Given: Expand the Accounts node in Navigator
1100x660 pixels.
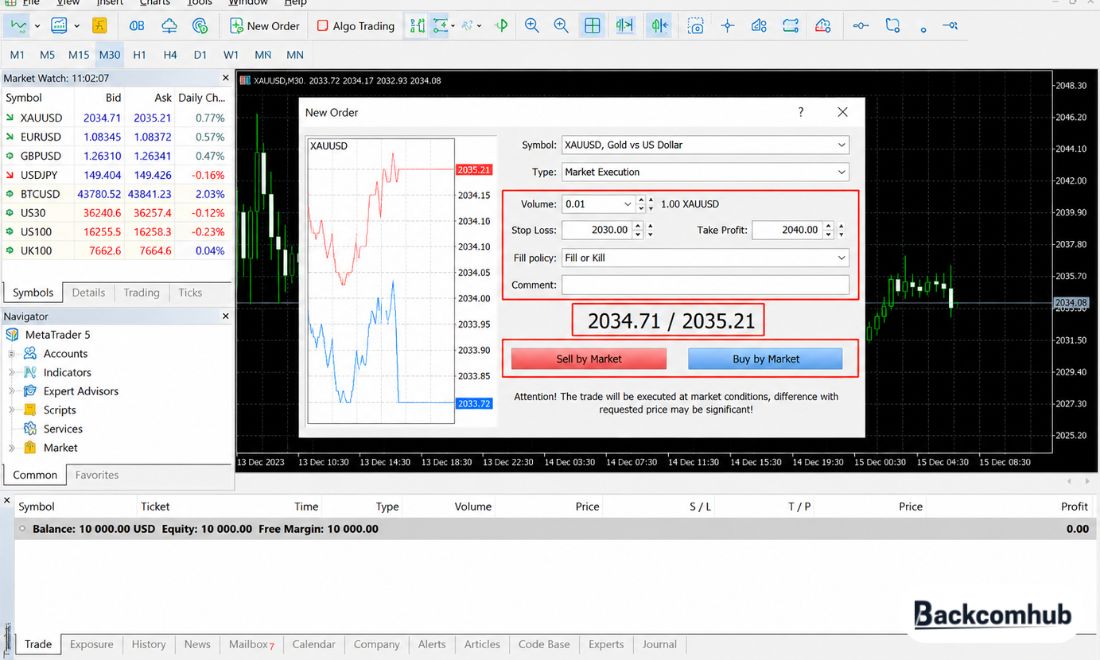Looking at the screenshot, I should click(x=11, y=353).
